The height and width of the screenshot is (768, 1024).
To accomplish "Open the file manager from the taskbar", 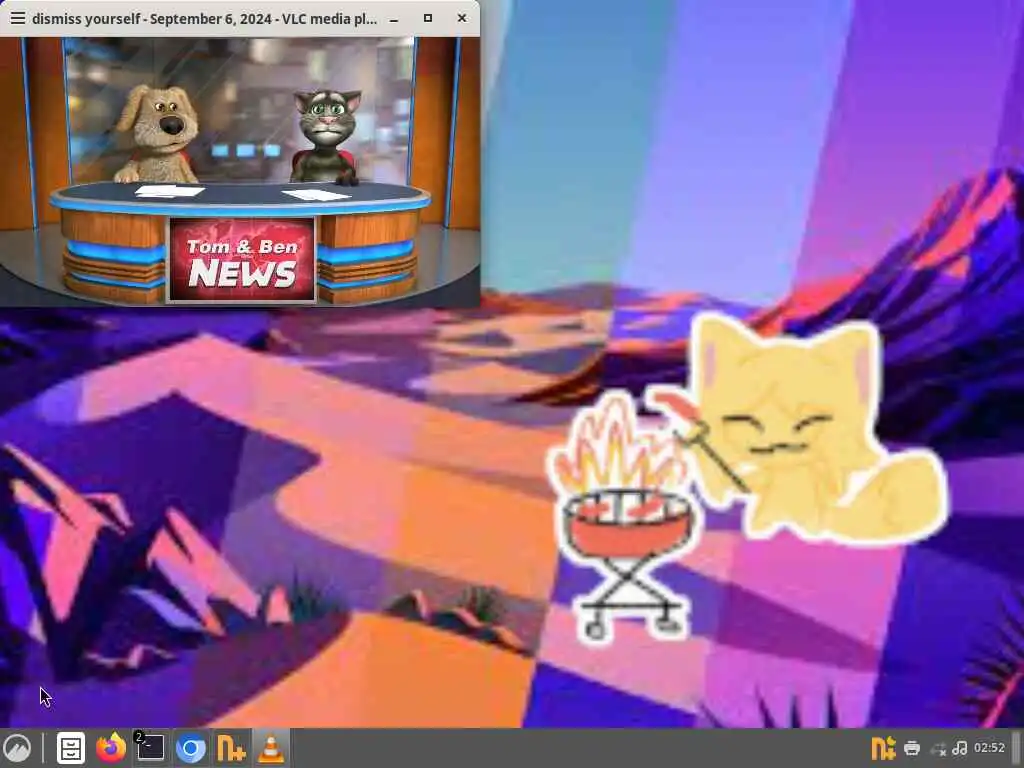I will (x=71, y=748).
